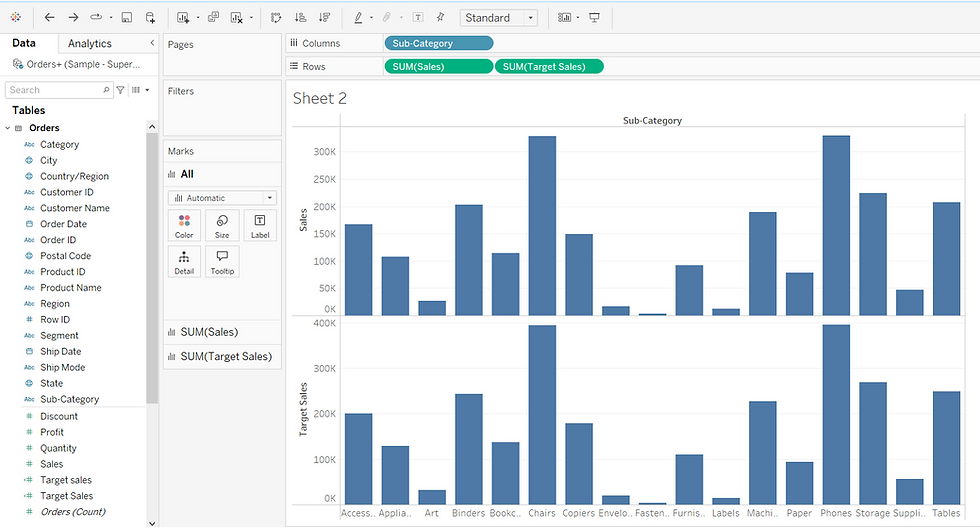This screenshot has width=980, height=528.
Task: Click the Size card in Marks
Action: point(222,226)
